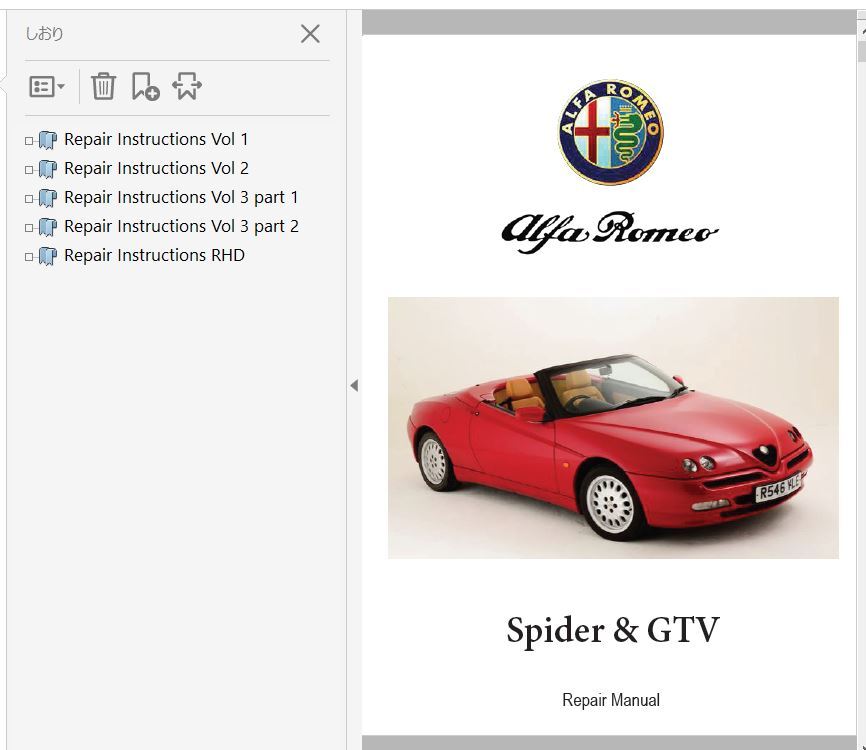Open the bookmark options dropdown menu

[47, 87]
